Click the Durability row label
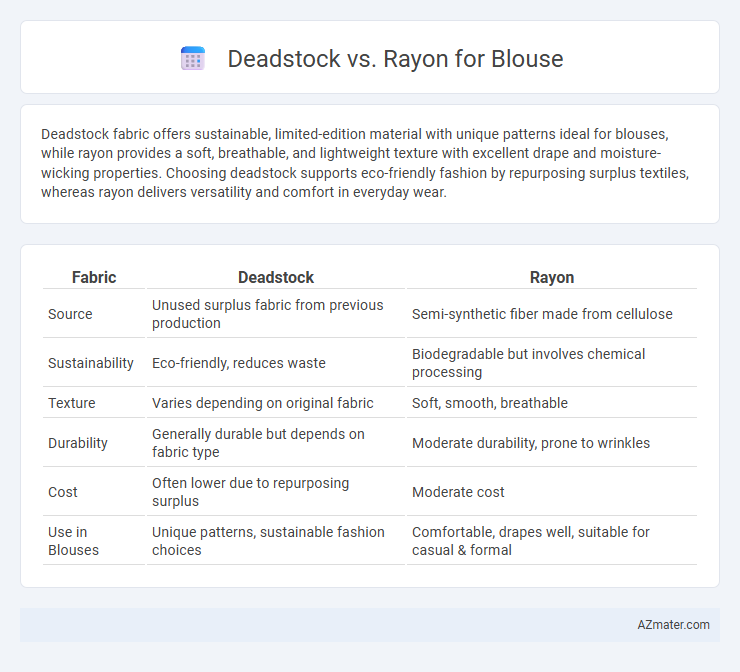 [x=78, y=443]
